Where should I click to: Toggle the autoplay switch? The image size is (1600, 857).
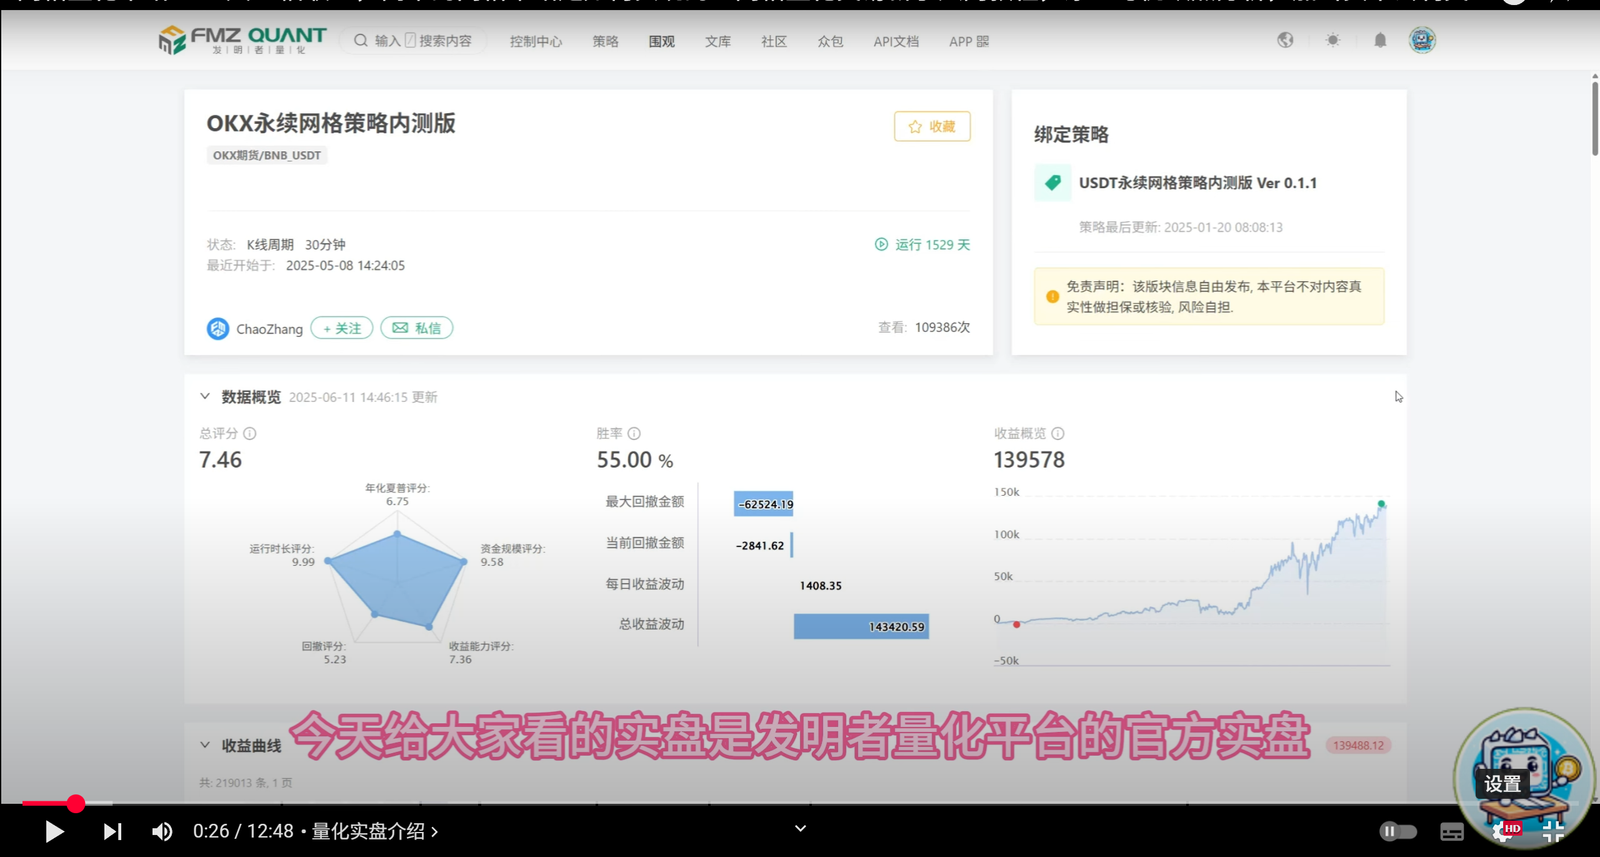(1398, 831)
